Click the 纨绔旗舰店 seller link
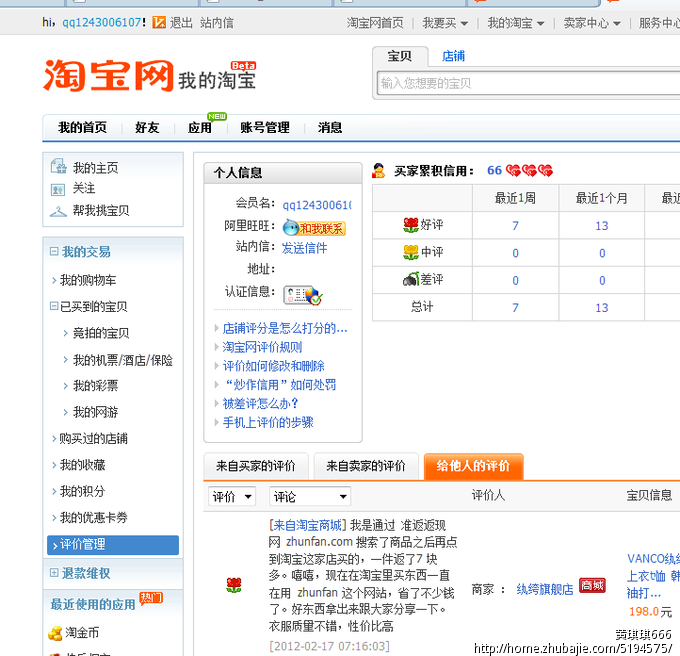This screenshot has width=680, height=656. click(545, 589)
